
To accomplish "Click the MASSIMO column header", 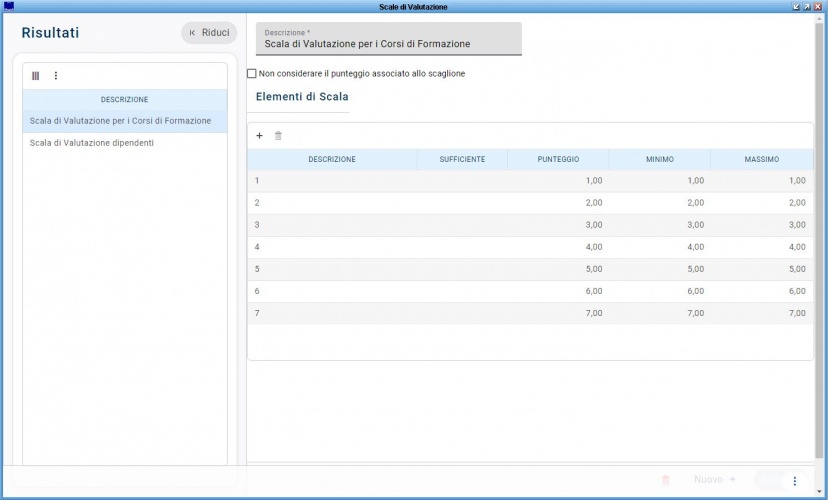I will click(x=761, y=160).
